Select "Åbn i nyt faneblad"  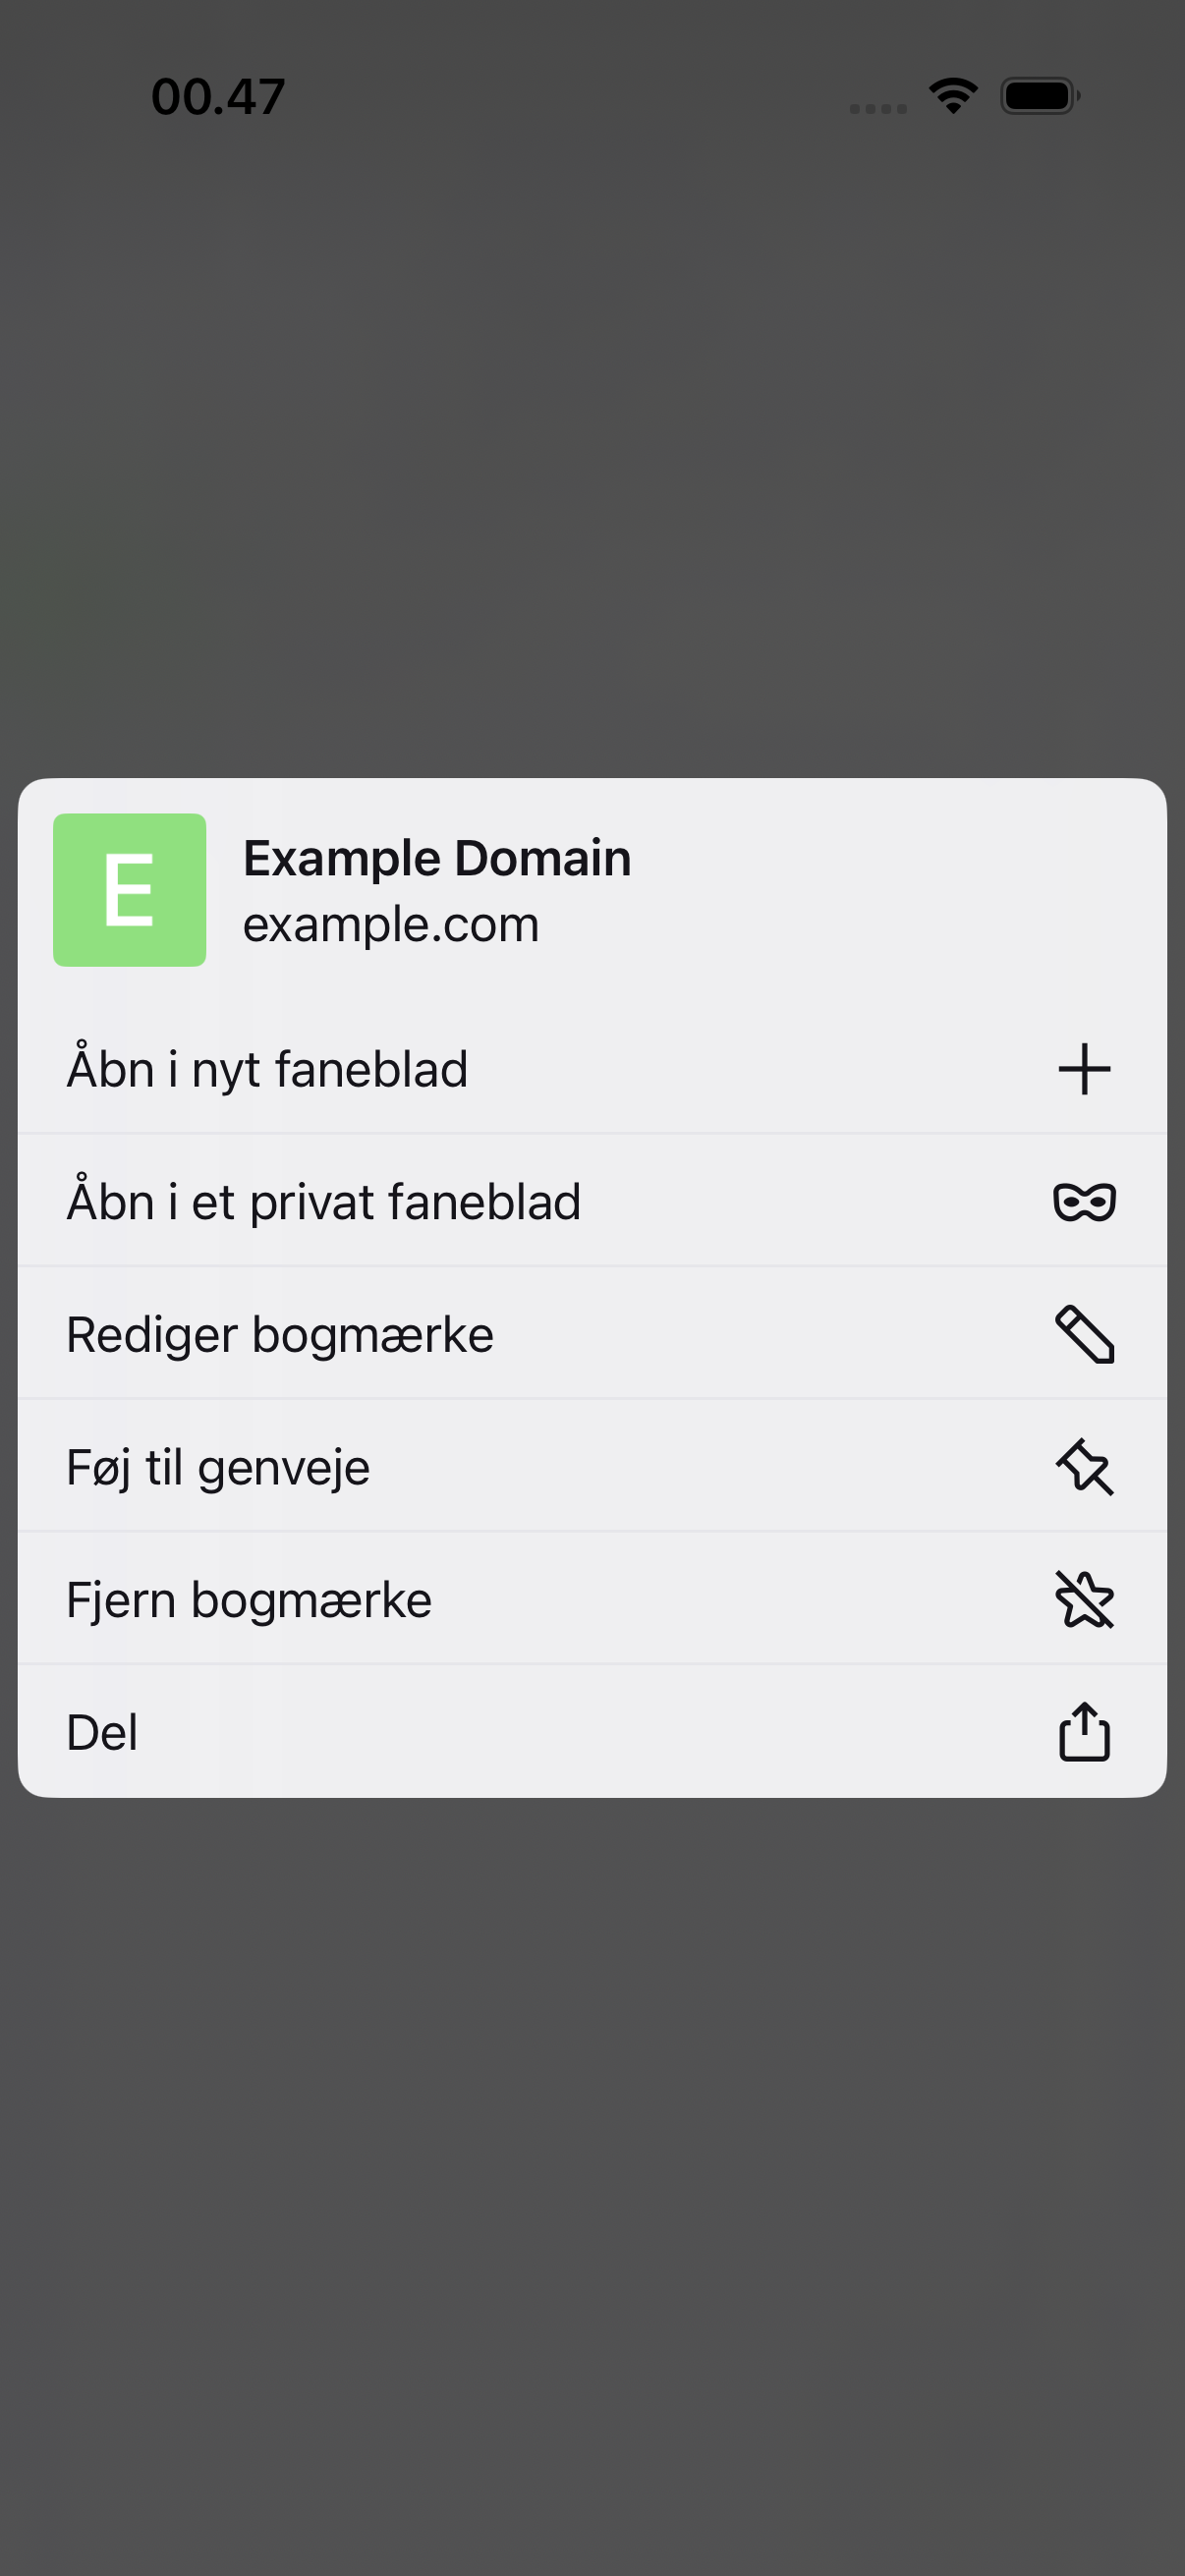coord(592,1069)
